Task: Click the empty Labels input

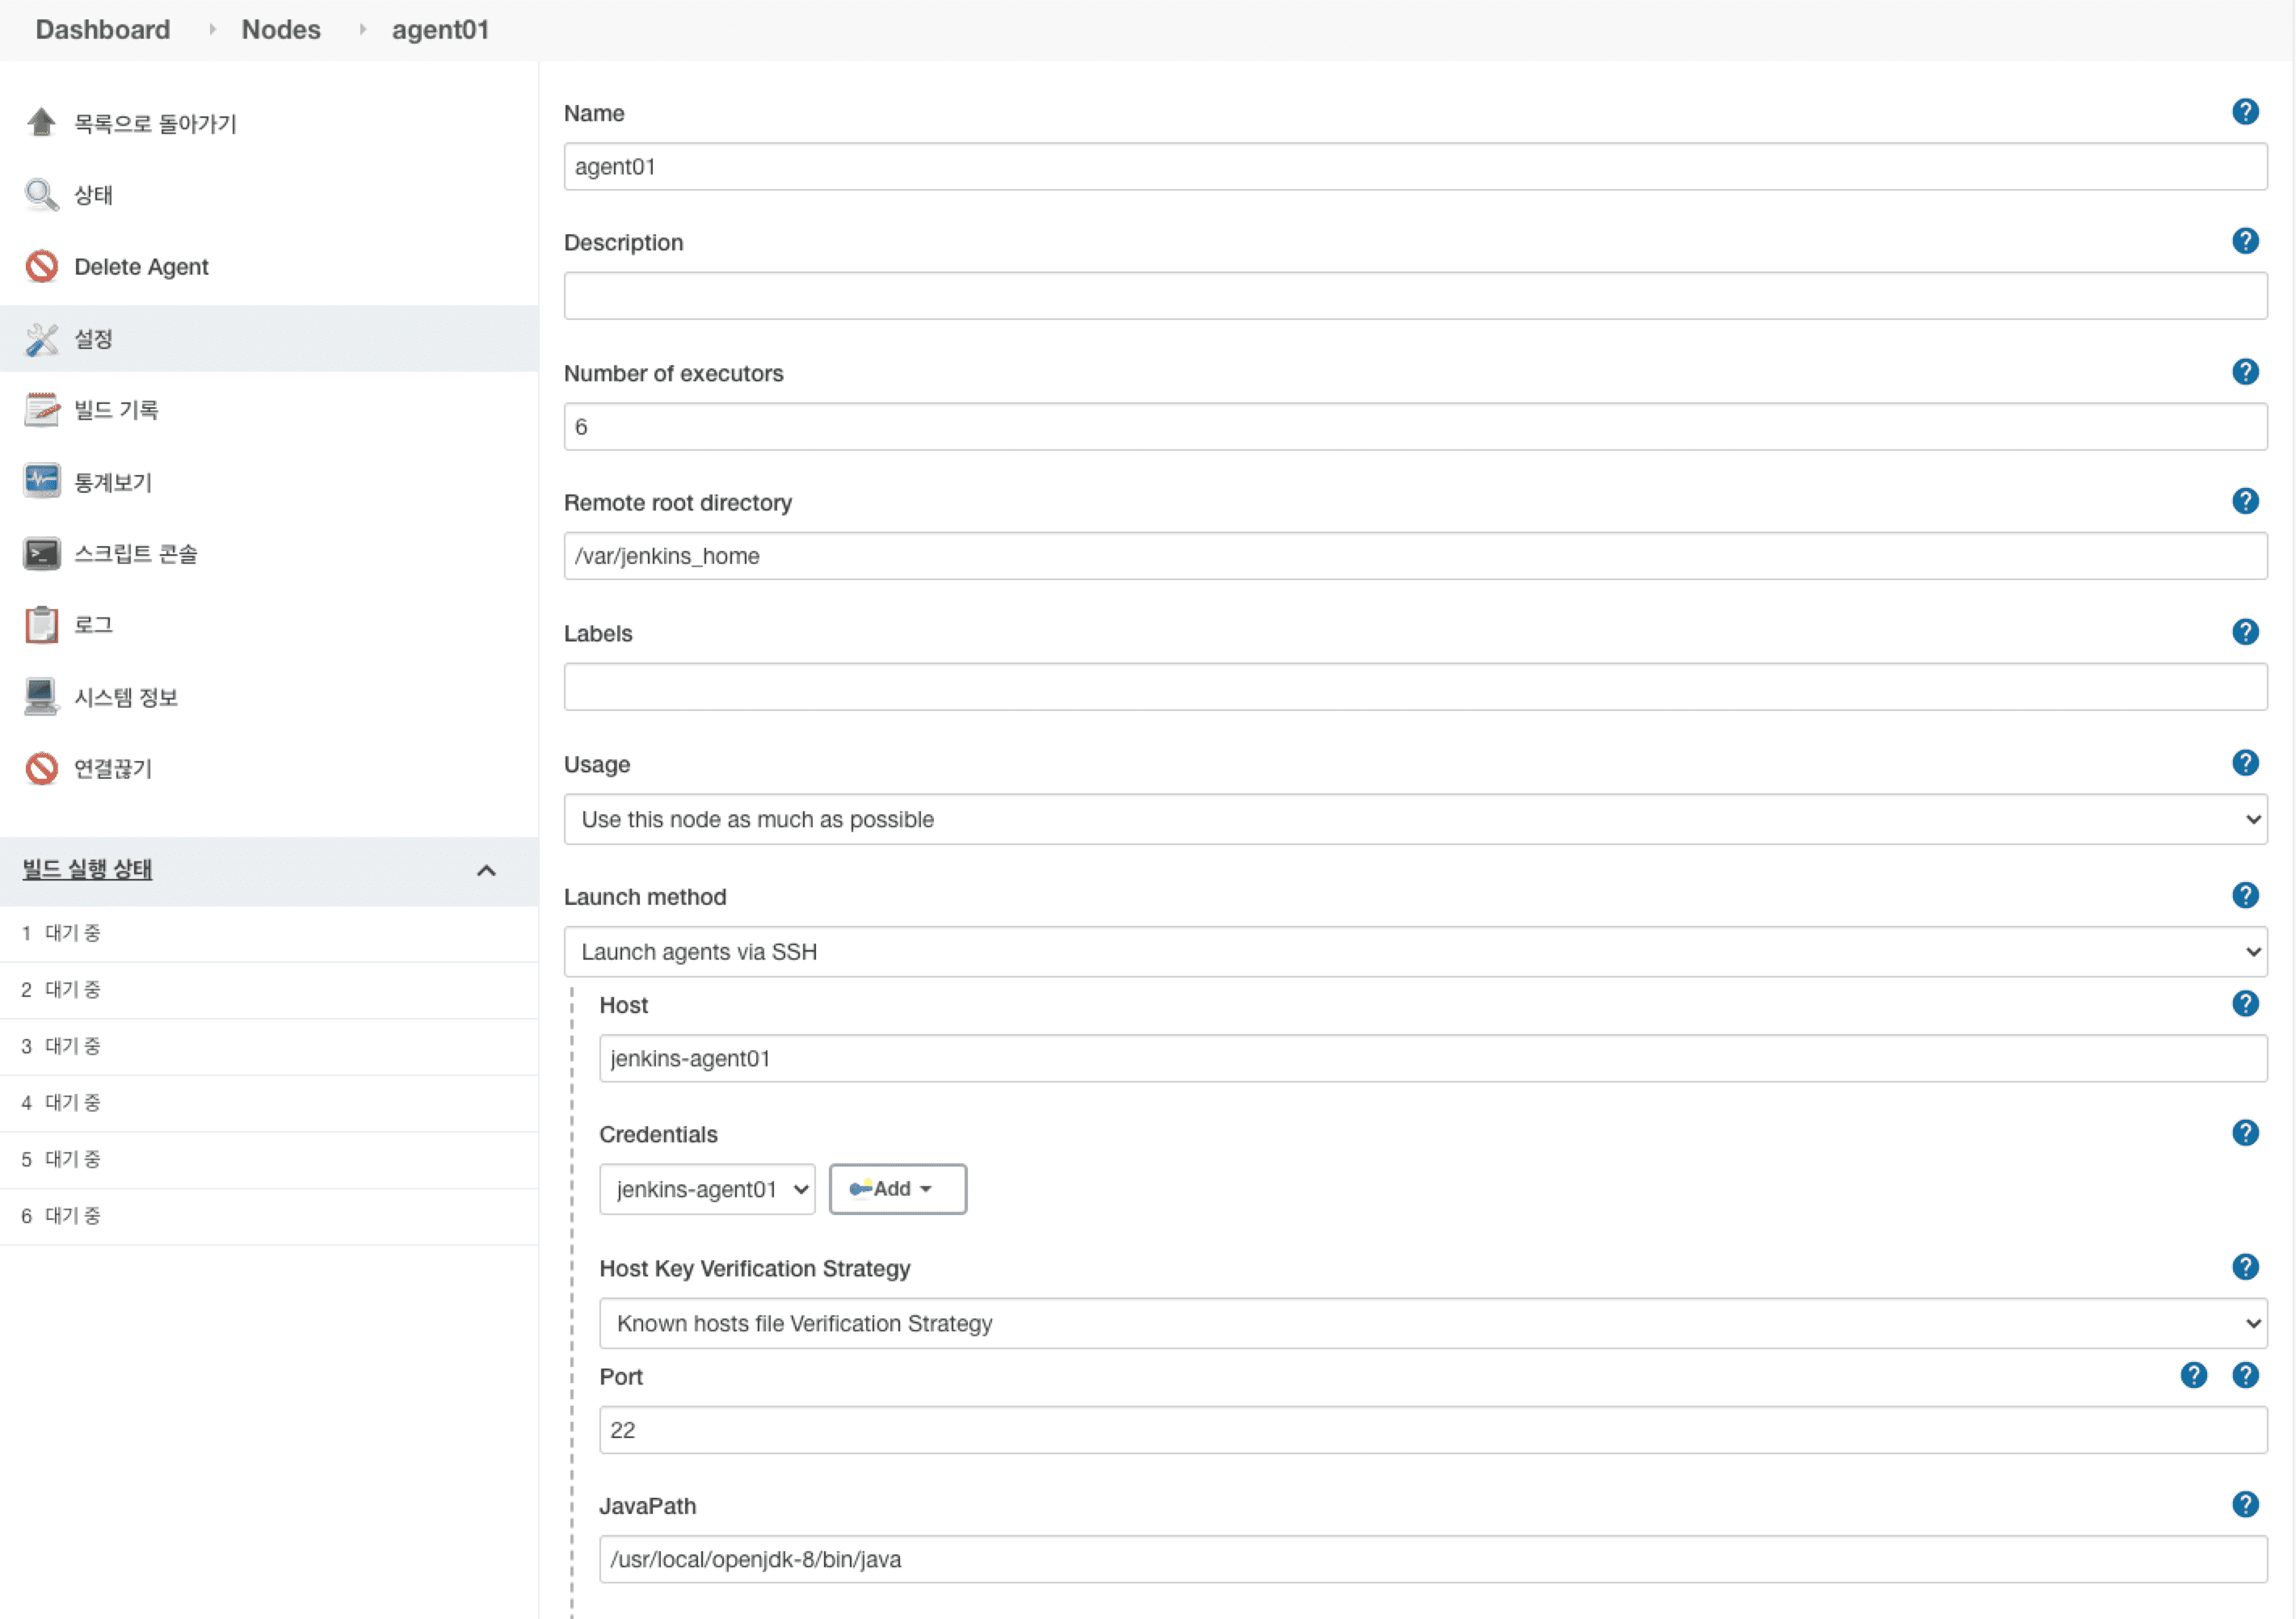Action: click(x=1415, y=687)
